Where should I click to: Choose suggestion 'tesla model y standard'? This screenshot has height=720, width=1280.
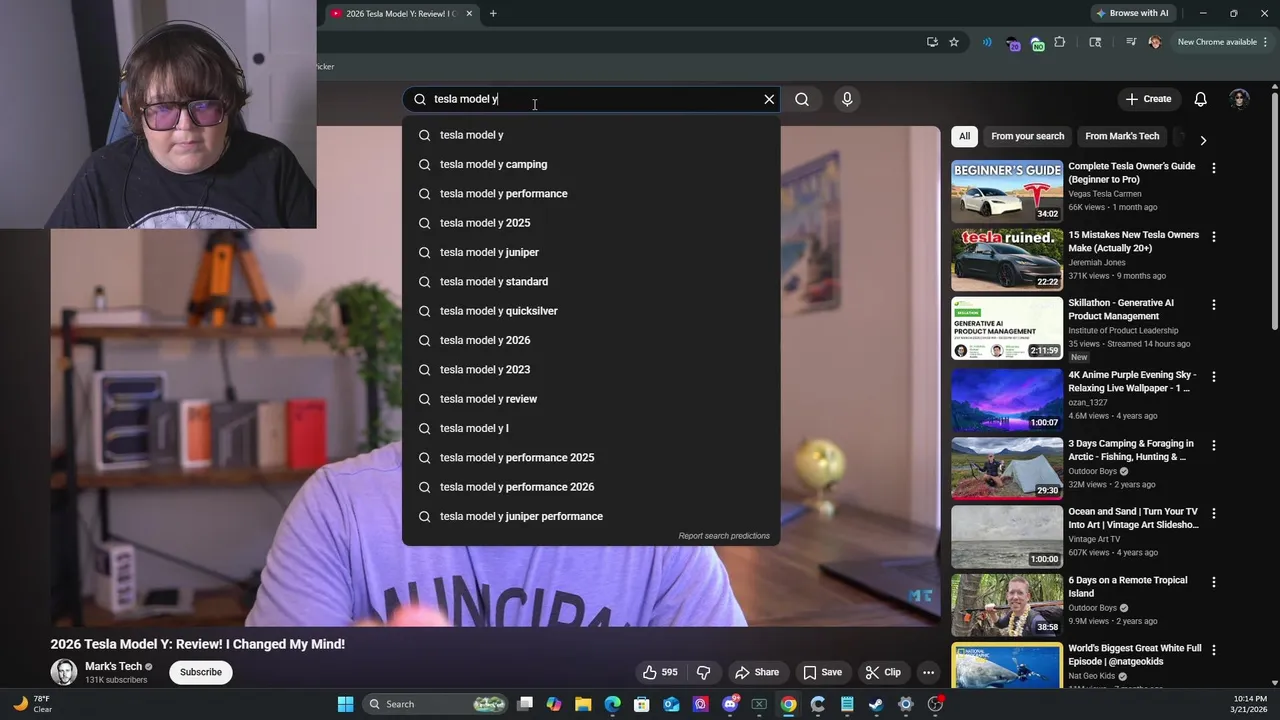tap(591, 282)
